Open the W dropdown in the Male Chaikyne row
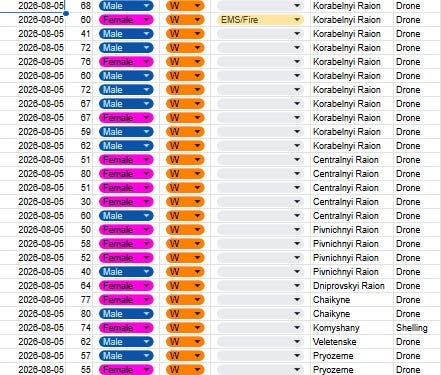The height and width of the screenshot is (375, 441). pos(185,314)
